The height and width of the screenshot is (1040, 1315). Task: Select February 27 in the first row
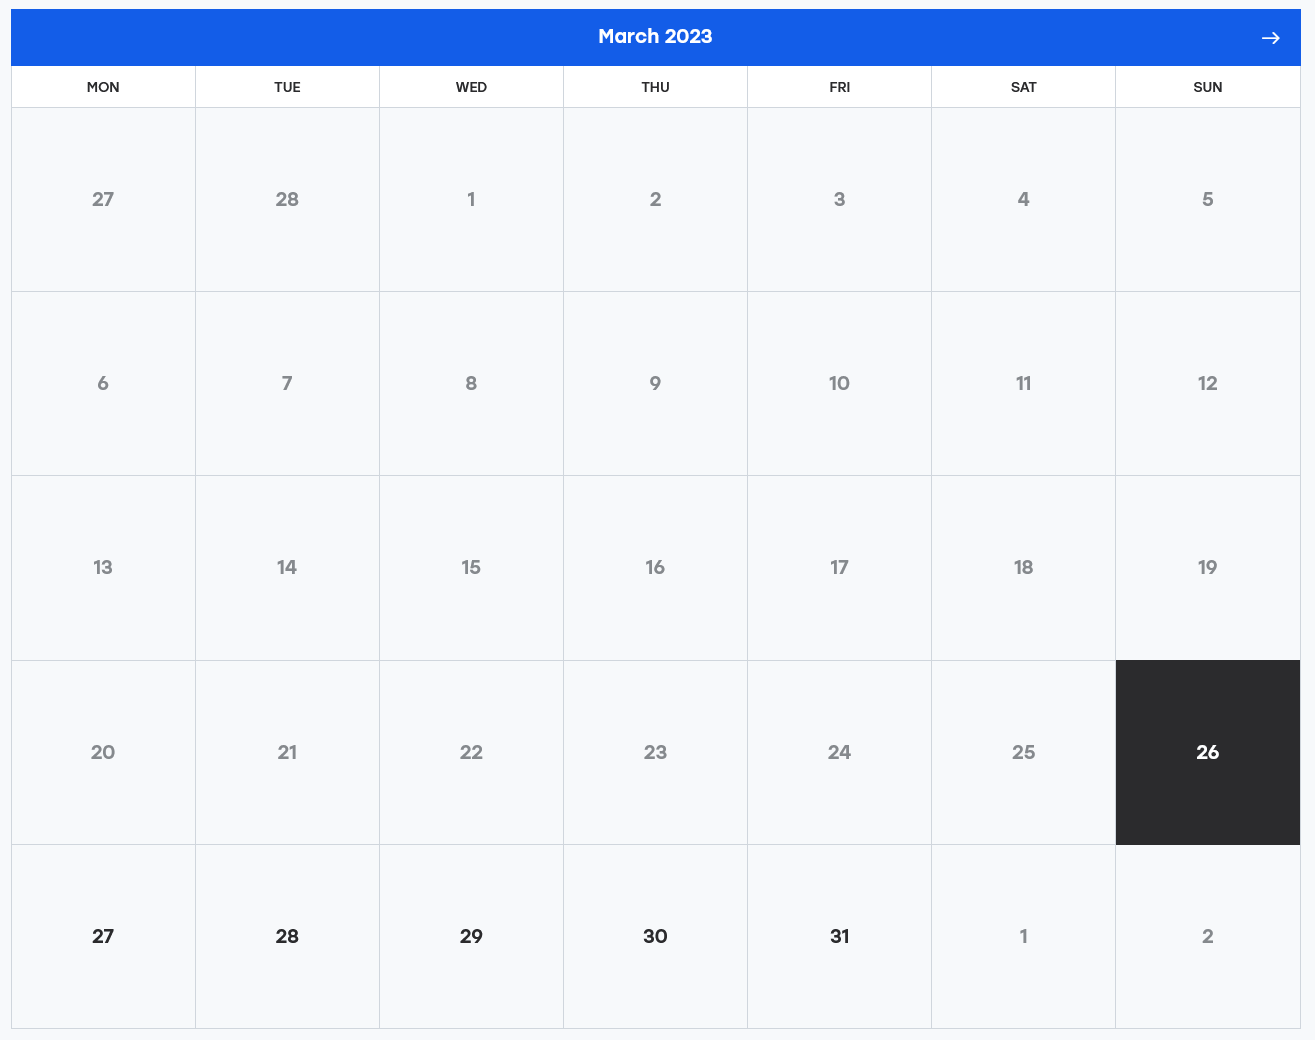pos(103,199)
